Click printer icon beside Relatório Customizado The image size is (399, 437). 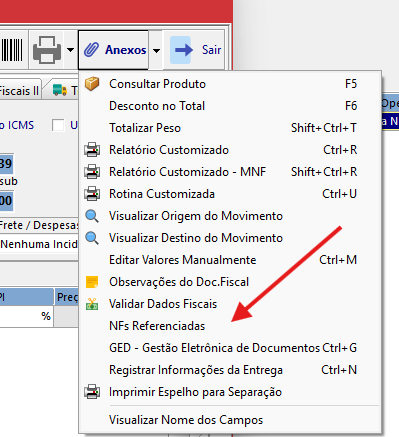pos(92,150)
